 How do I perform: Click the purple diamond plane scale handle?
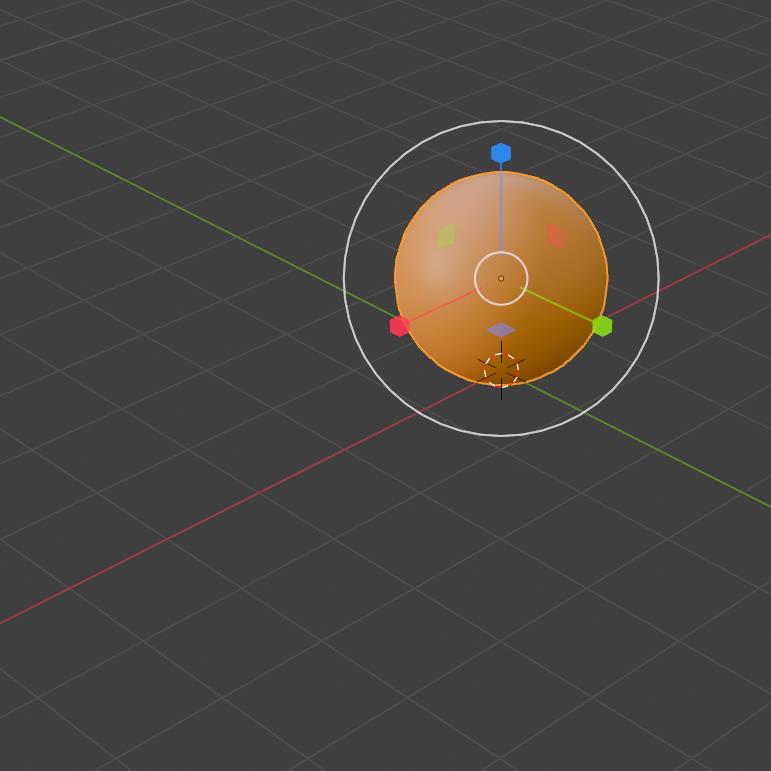point(501,330)
